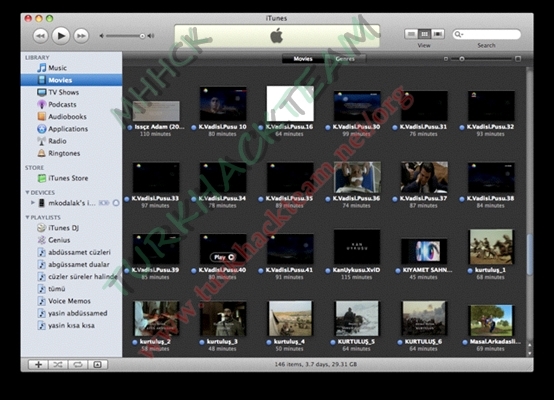Adjust the volume slider knob
This screenshot has height=400, width=554.
142,36
